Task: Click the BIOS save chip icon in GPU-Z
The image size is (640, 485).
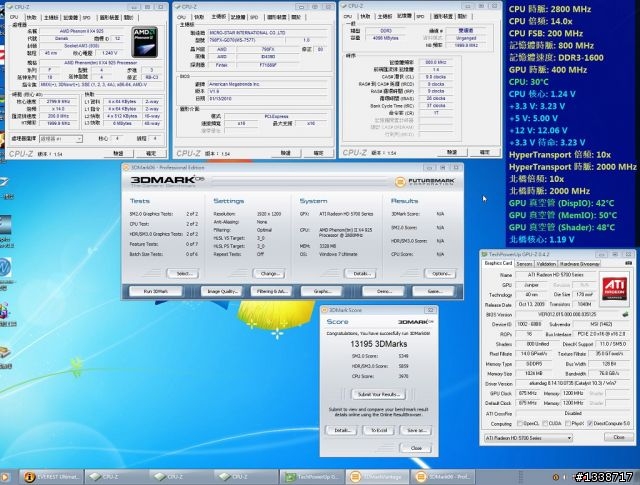Action: 625,314
